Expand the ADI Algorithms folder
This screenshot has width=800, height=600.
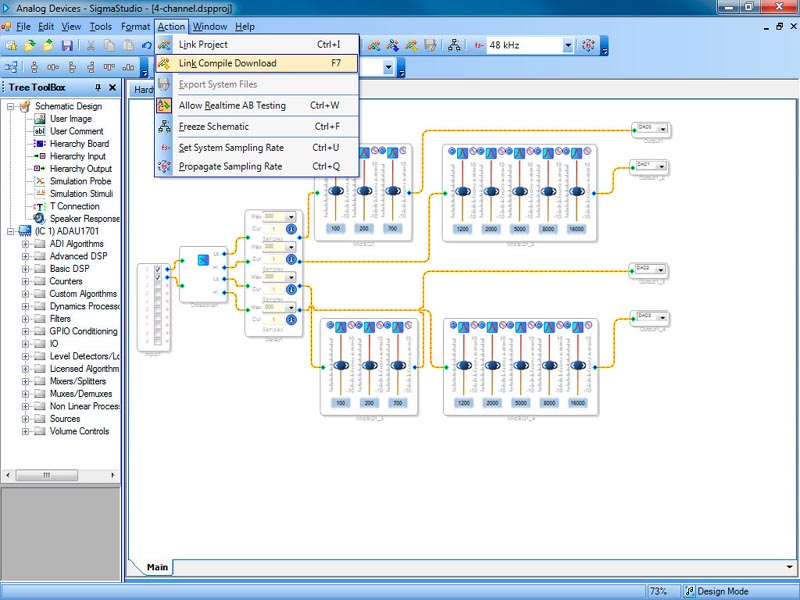(25, 244)
